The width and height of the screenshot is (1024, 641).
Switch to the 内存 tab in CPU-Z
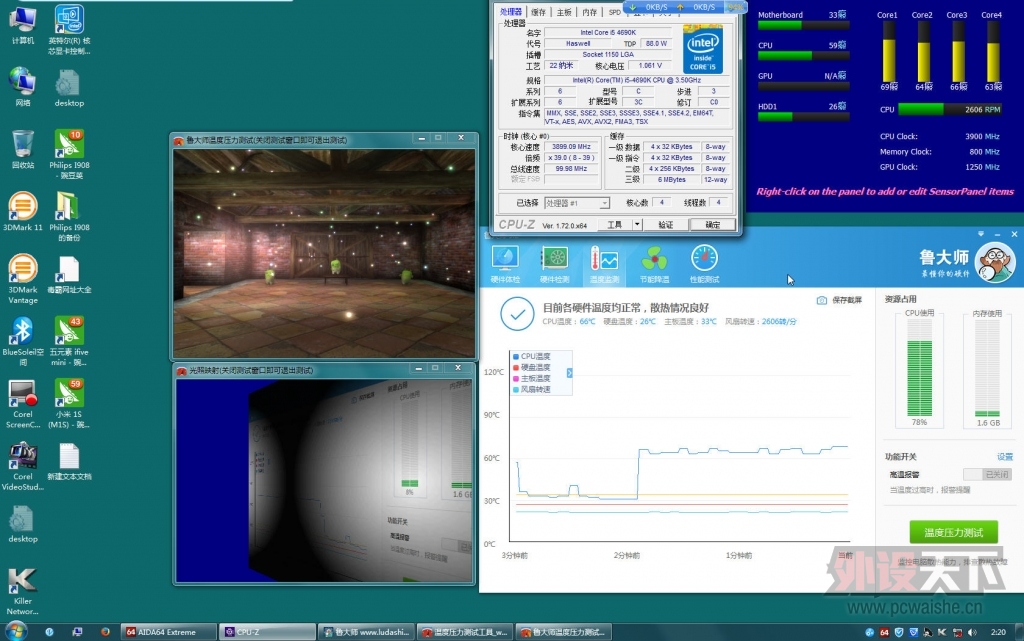click(x=590, y=12)
